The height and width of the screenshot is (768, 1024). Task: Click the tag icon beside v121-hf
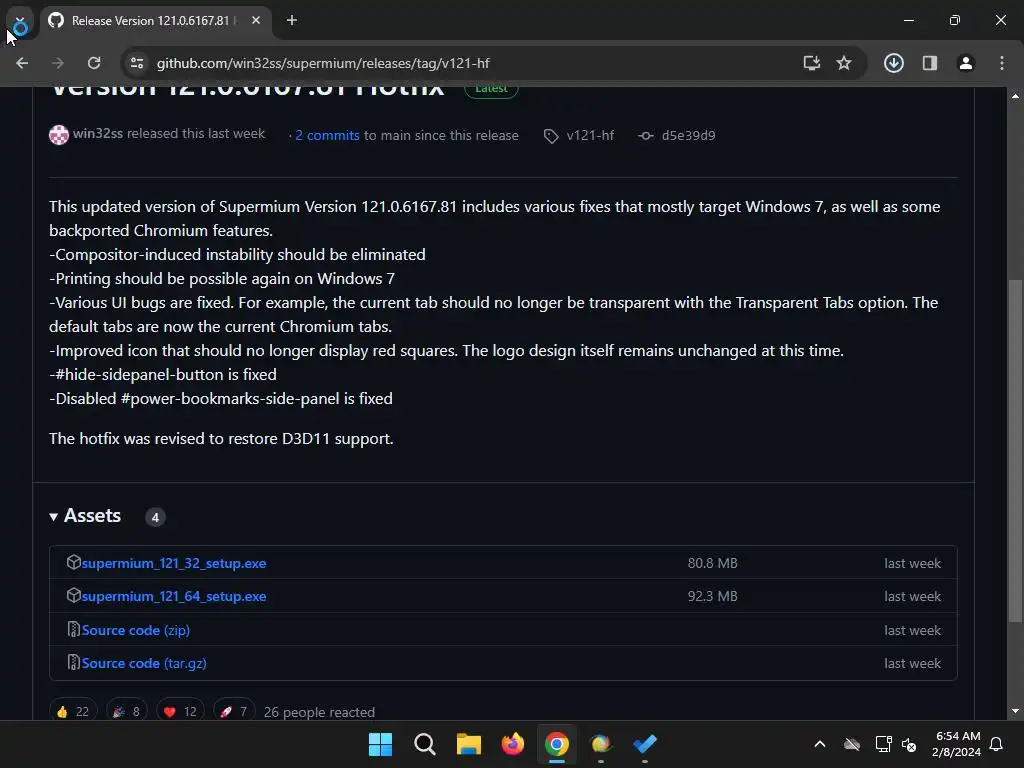coord(551,136)
